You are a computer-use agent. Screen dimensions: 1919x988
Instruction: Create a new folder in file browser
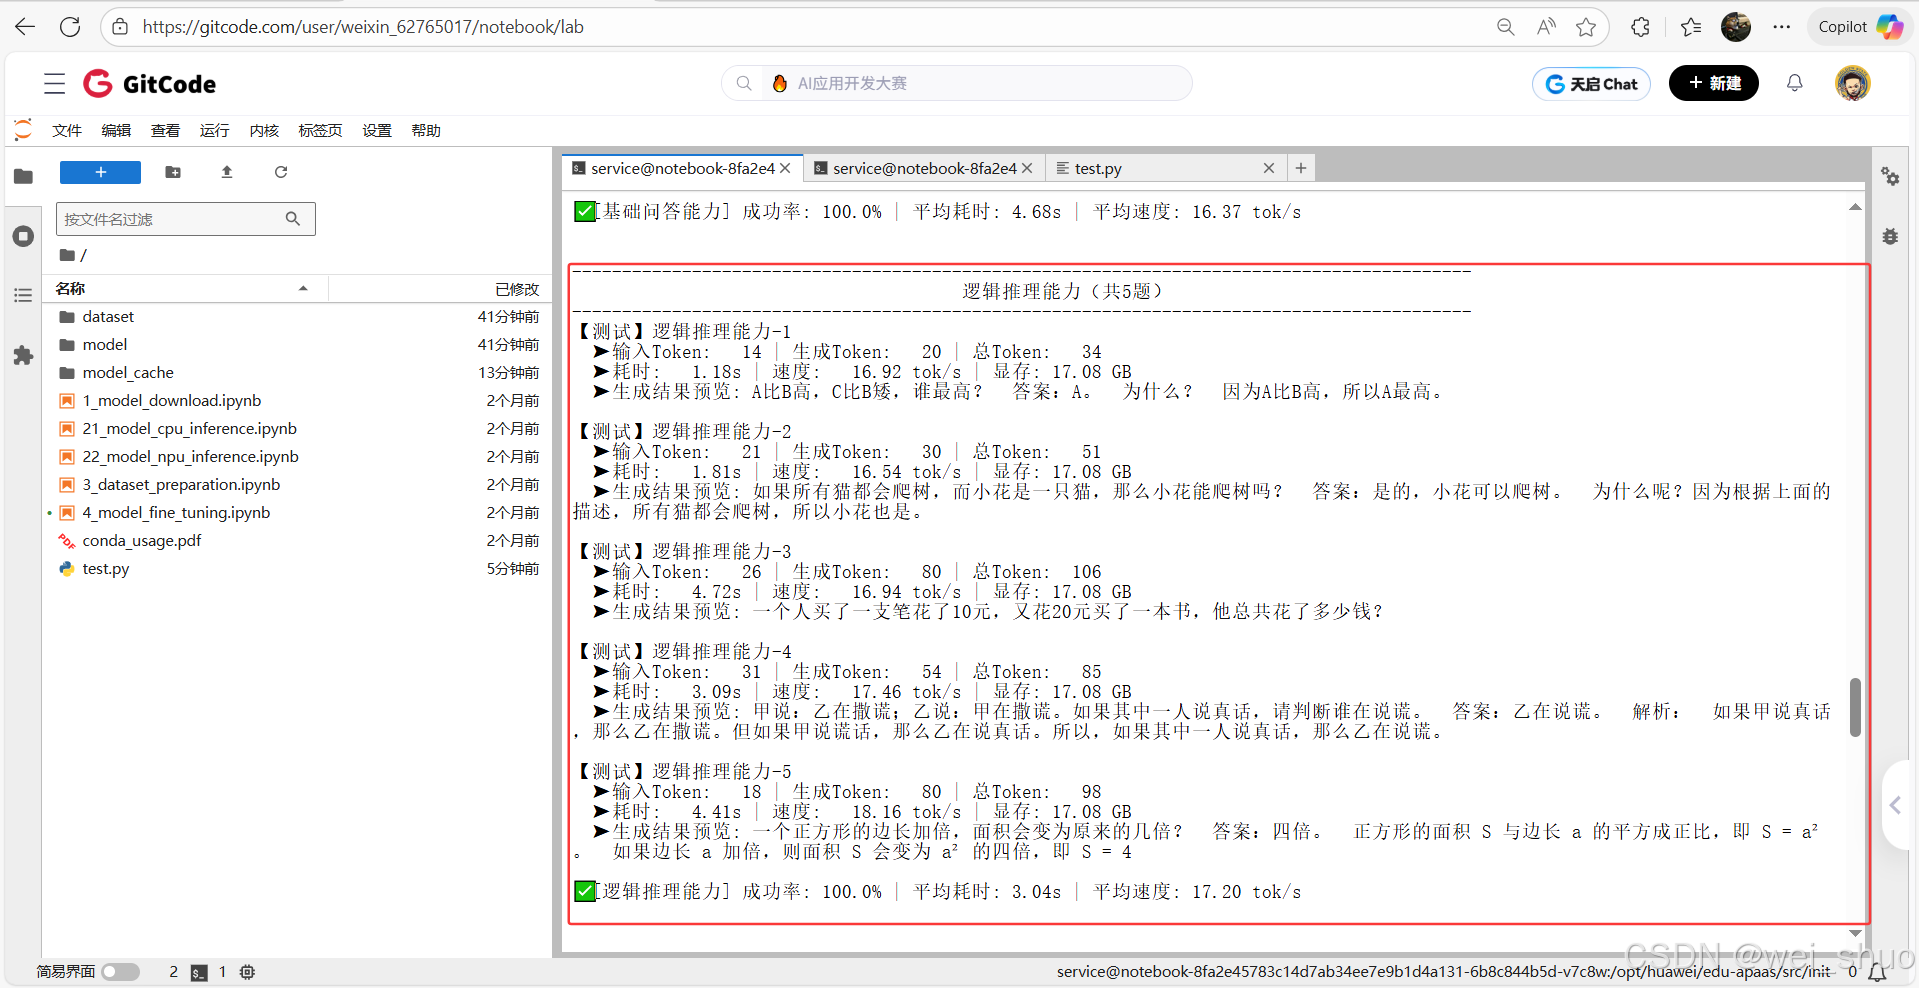tap(173, 172)
